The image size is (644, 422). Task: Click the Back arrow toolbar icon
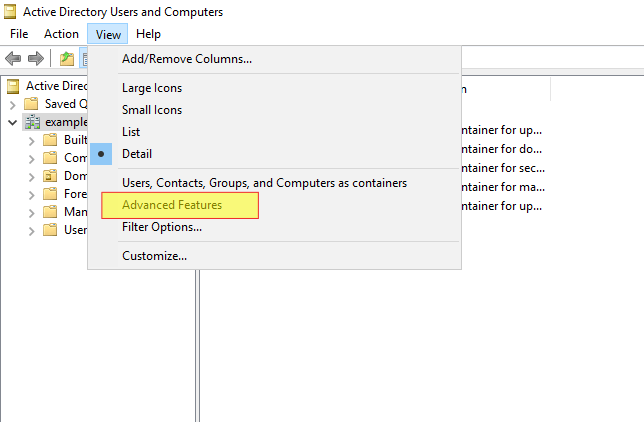(13, 58)
